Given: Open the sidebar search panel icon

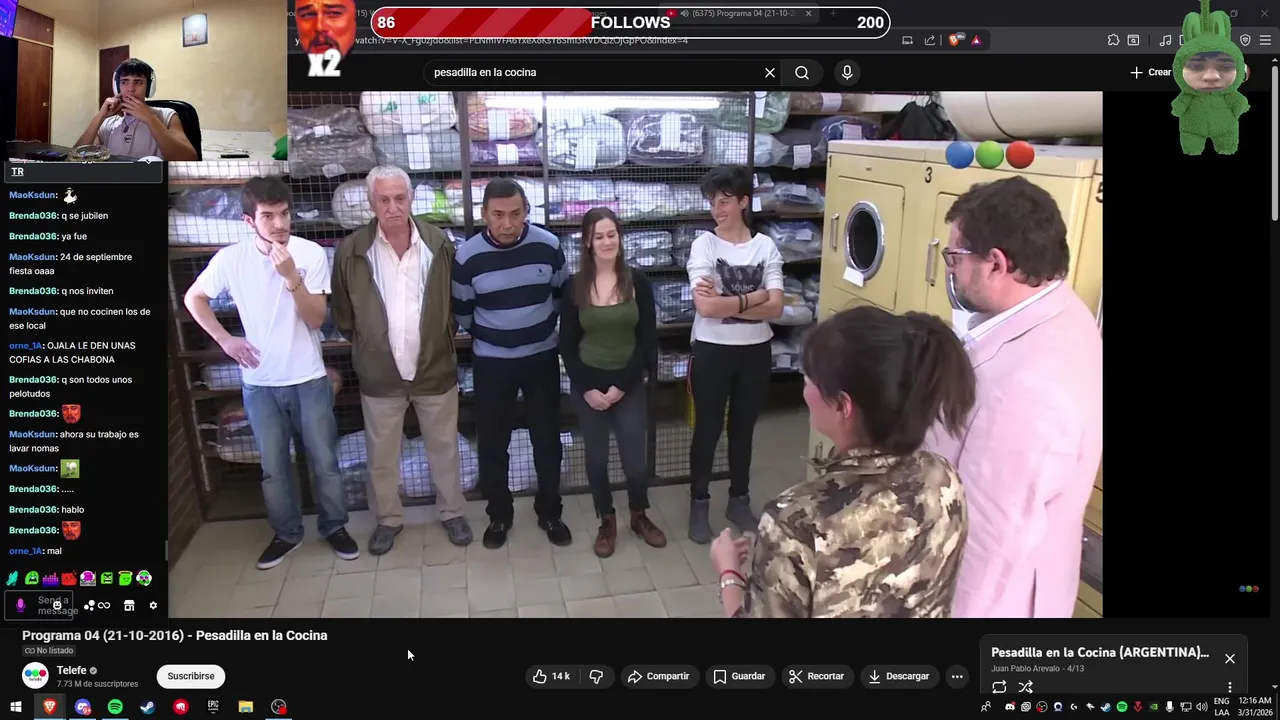Looking at the screenshot, I should (1133, 40).
